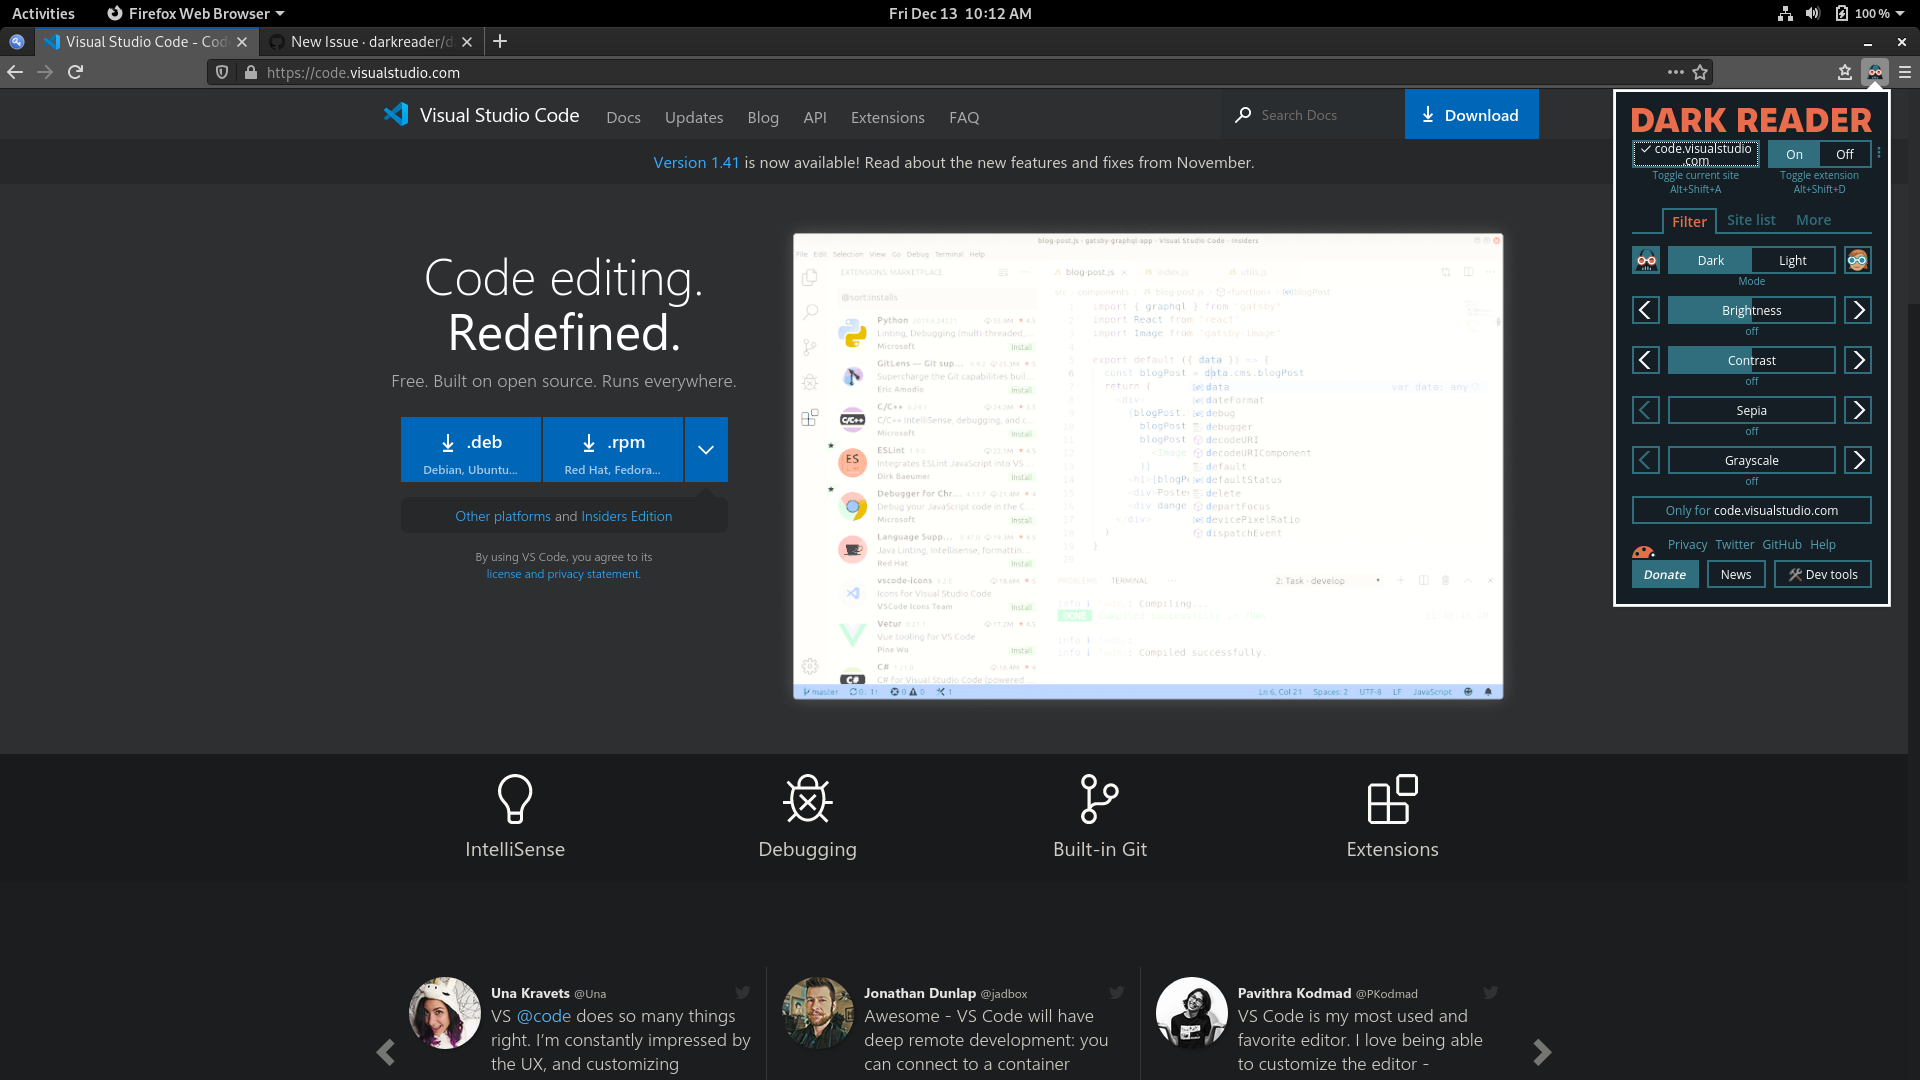The width and height of the screenshot is (1920, 1080).
Task: Click the Donate button
Action: (1664, 574)
